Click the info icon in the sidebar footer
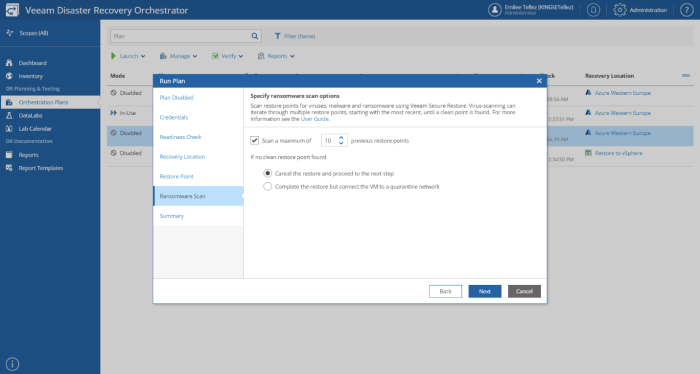Image resolution: width=700 pixels, height=374 pixels. click(12, 364)
